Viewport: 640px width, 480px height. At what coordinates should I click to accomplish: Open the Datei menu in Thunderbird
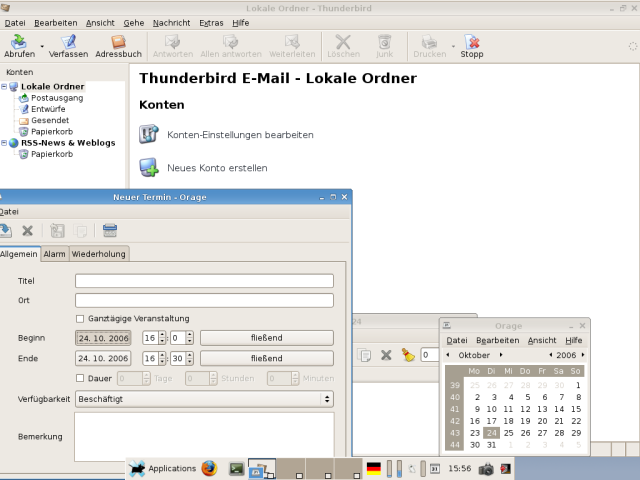click(x=15, y=23)
